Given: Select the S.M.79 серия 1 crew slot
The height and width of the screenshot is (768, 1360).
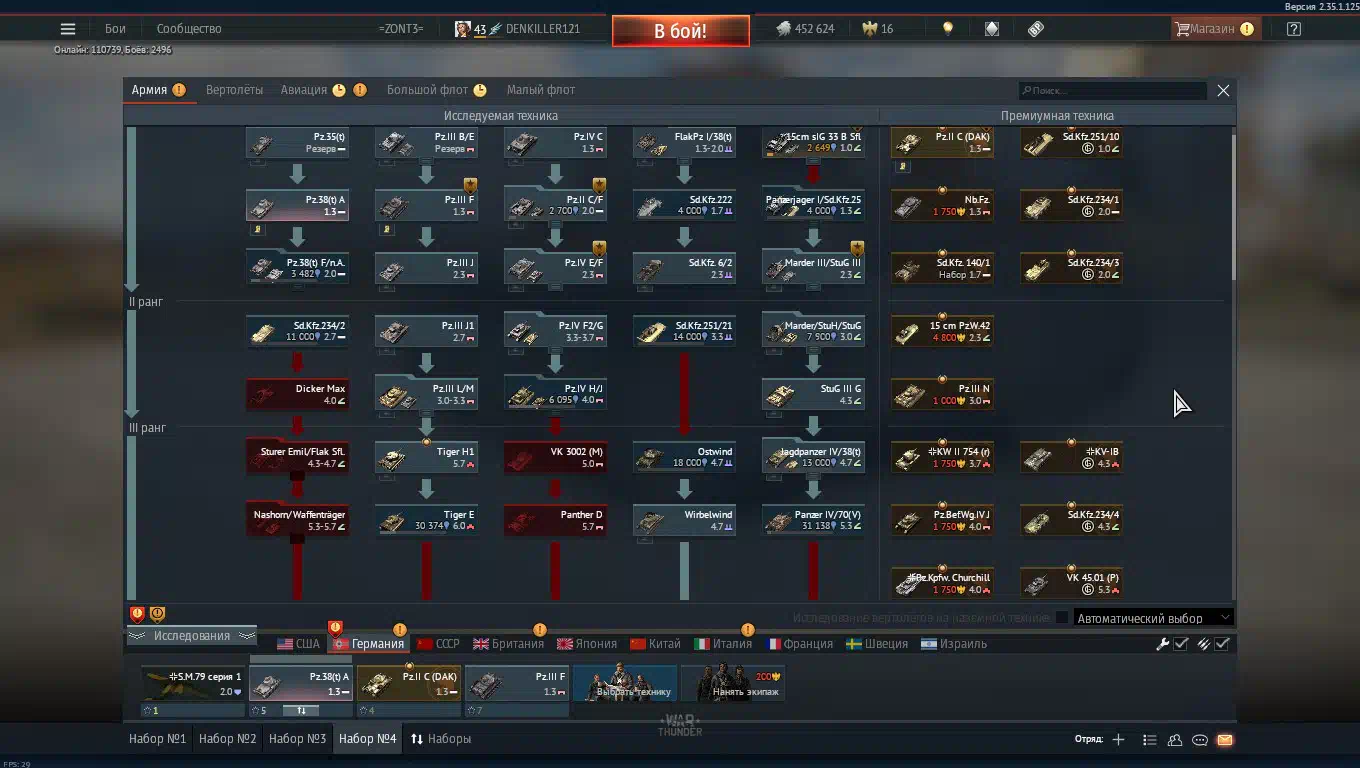Looking at the screenshot, I should tap(193, 684).
